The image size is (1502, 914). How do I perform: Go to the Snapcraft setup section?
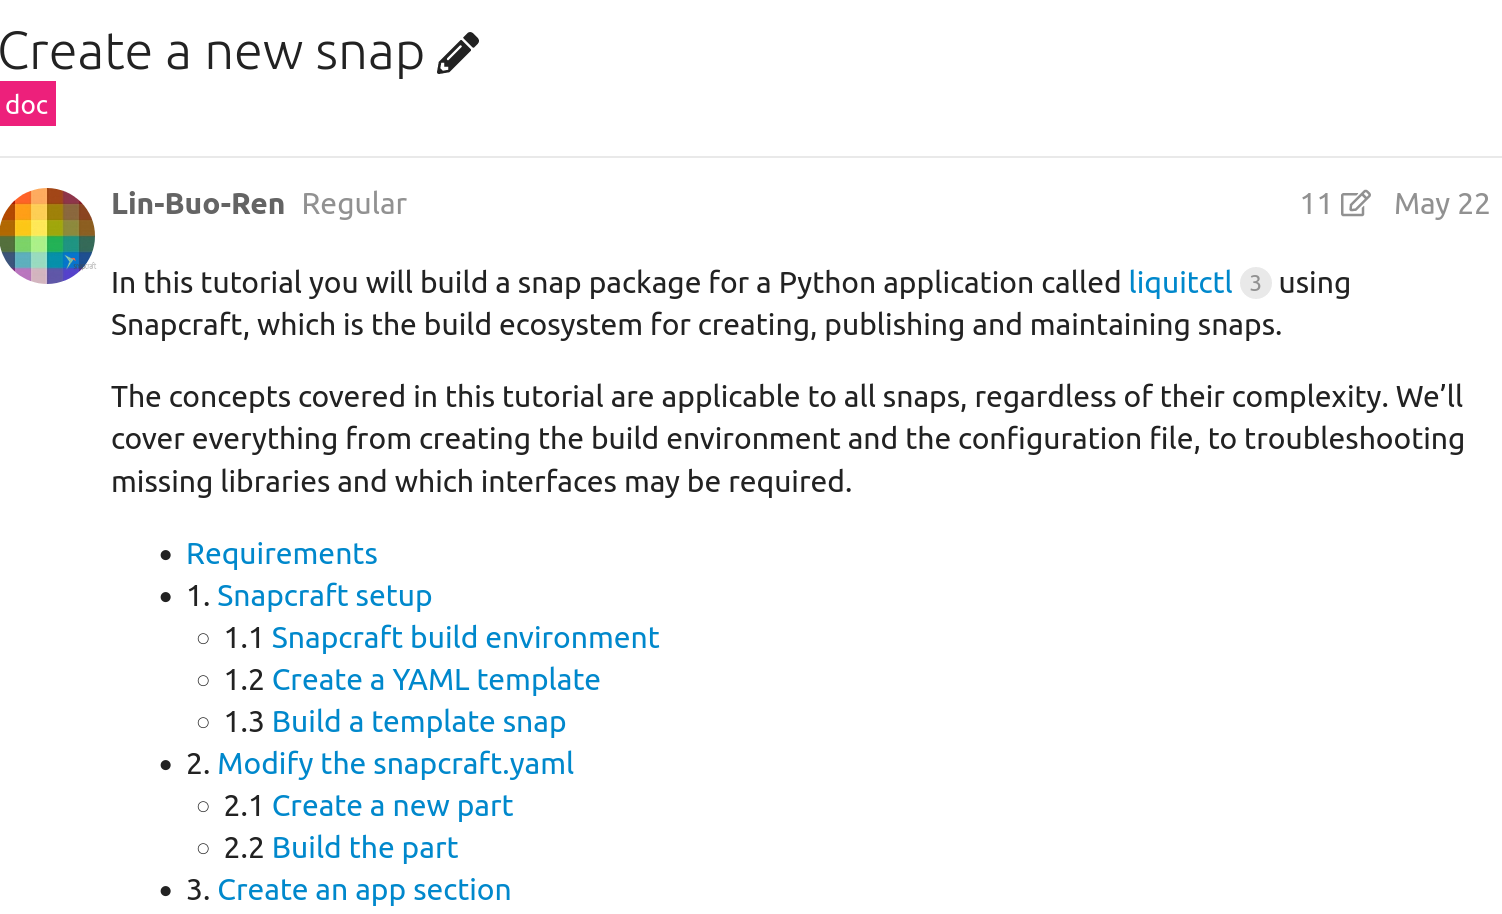(324, 596)
